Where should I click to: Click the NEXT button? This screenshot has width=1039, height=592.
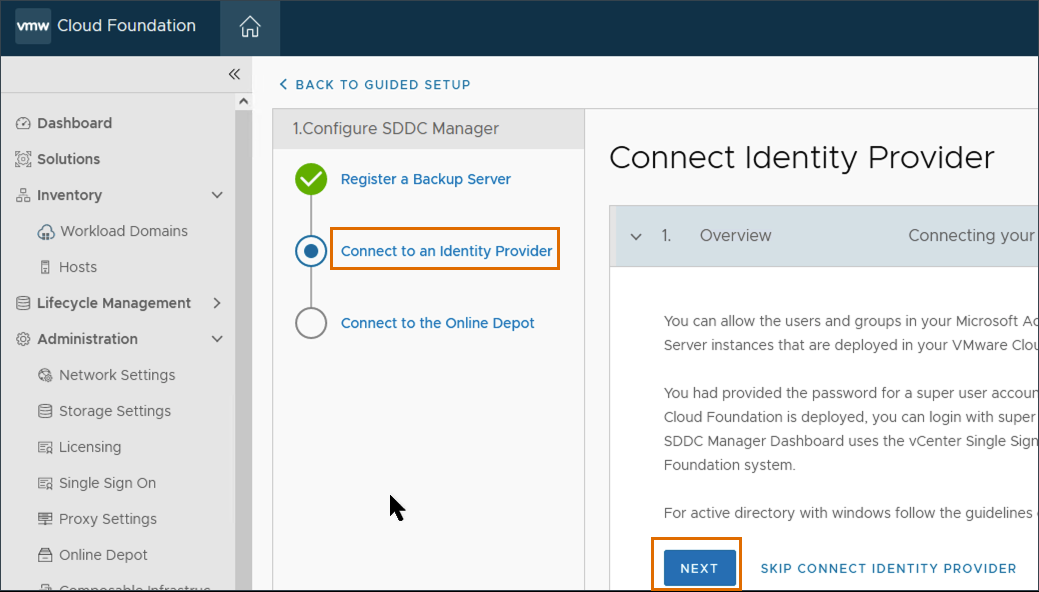tap(697, 567)
